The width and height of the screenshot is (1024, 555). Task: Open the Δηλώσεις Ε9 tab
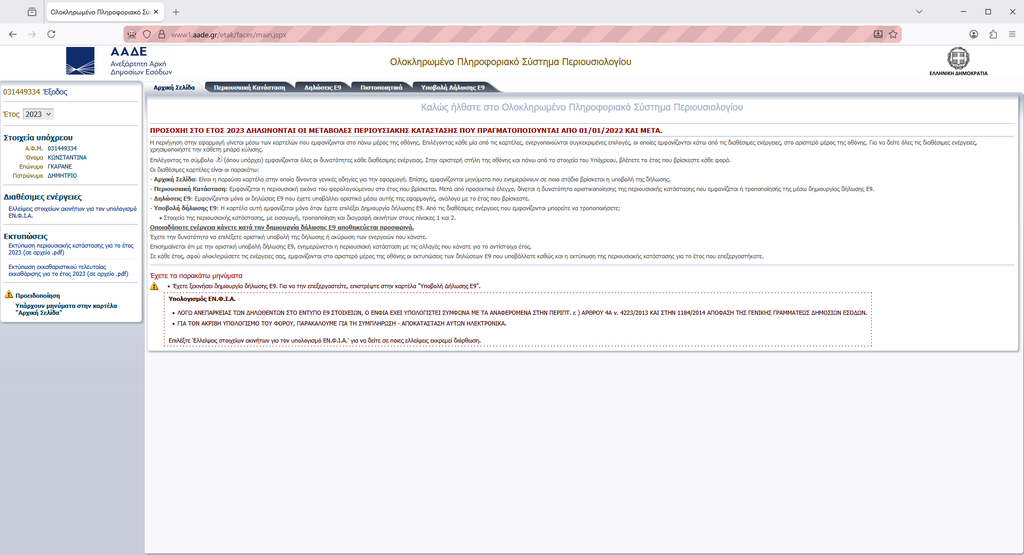(x=322, y=88)
